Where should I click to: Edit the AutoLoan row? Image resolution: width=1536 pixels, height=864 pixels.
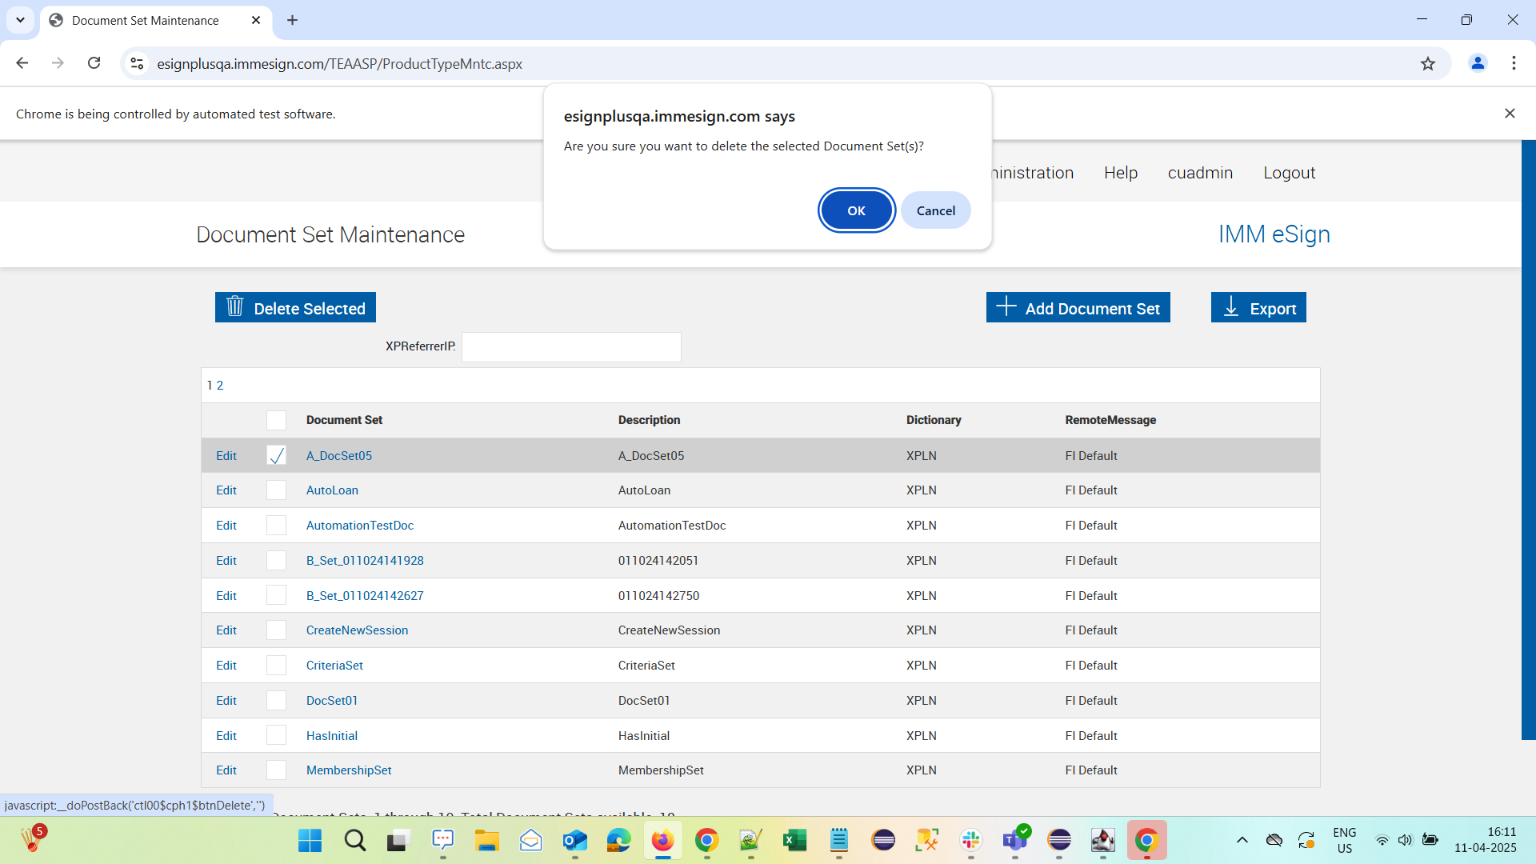226,491
